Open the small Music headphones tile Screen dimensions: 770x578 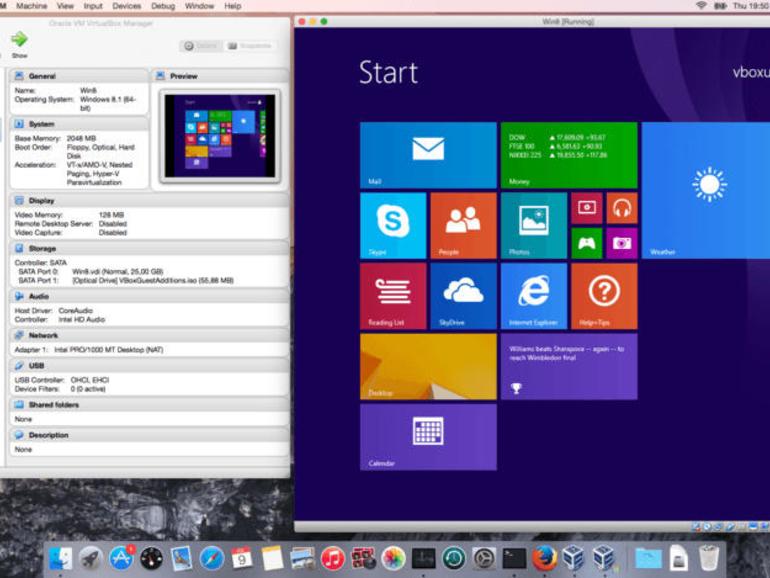click(622, 208)
